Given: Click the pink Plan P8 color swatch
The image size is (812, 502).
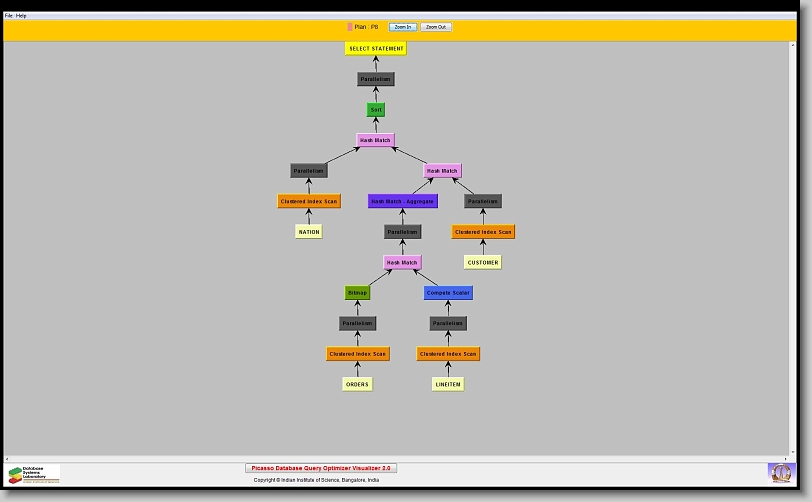Looking at the screenshot, I should (350, 27).
